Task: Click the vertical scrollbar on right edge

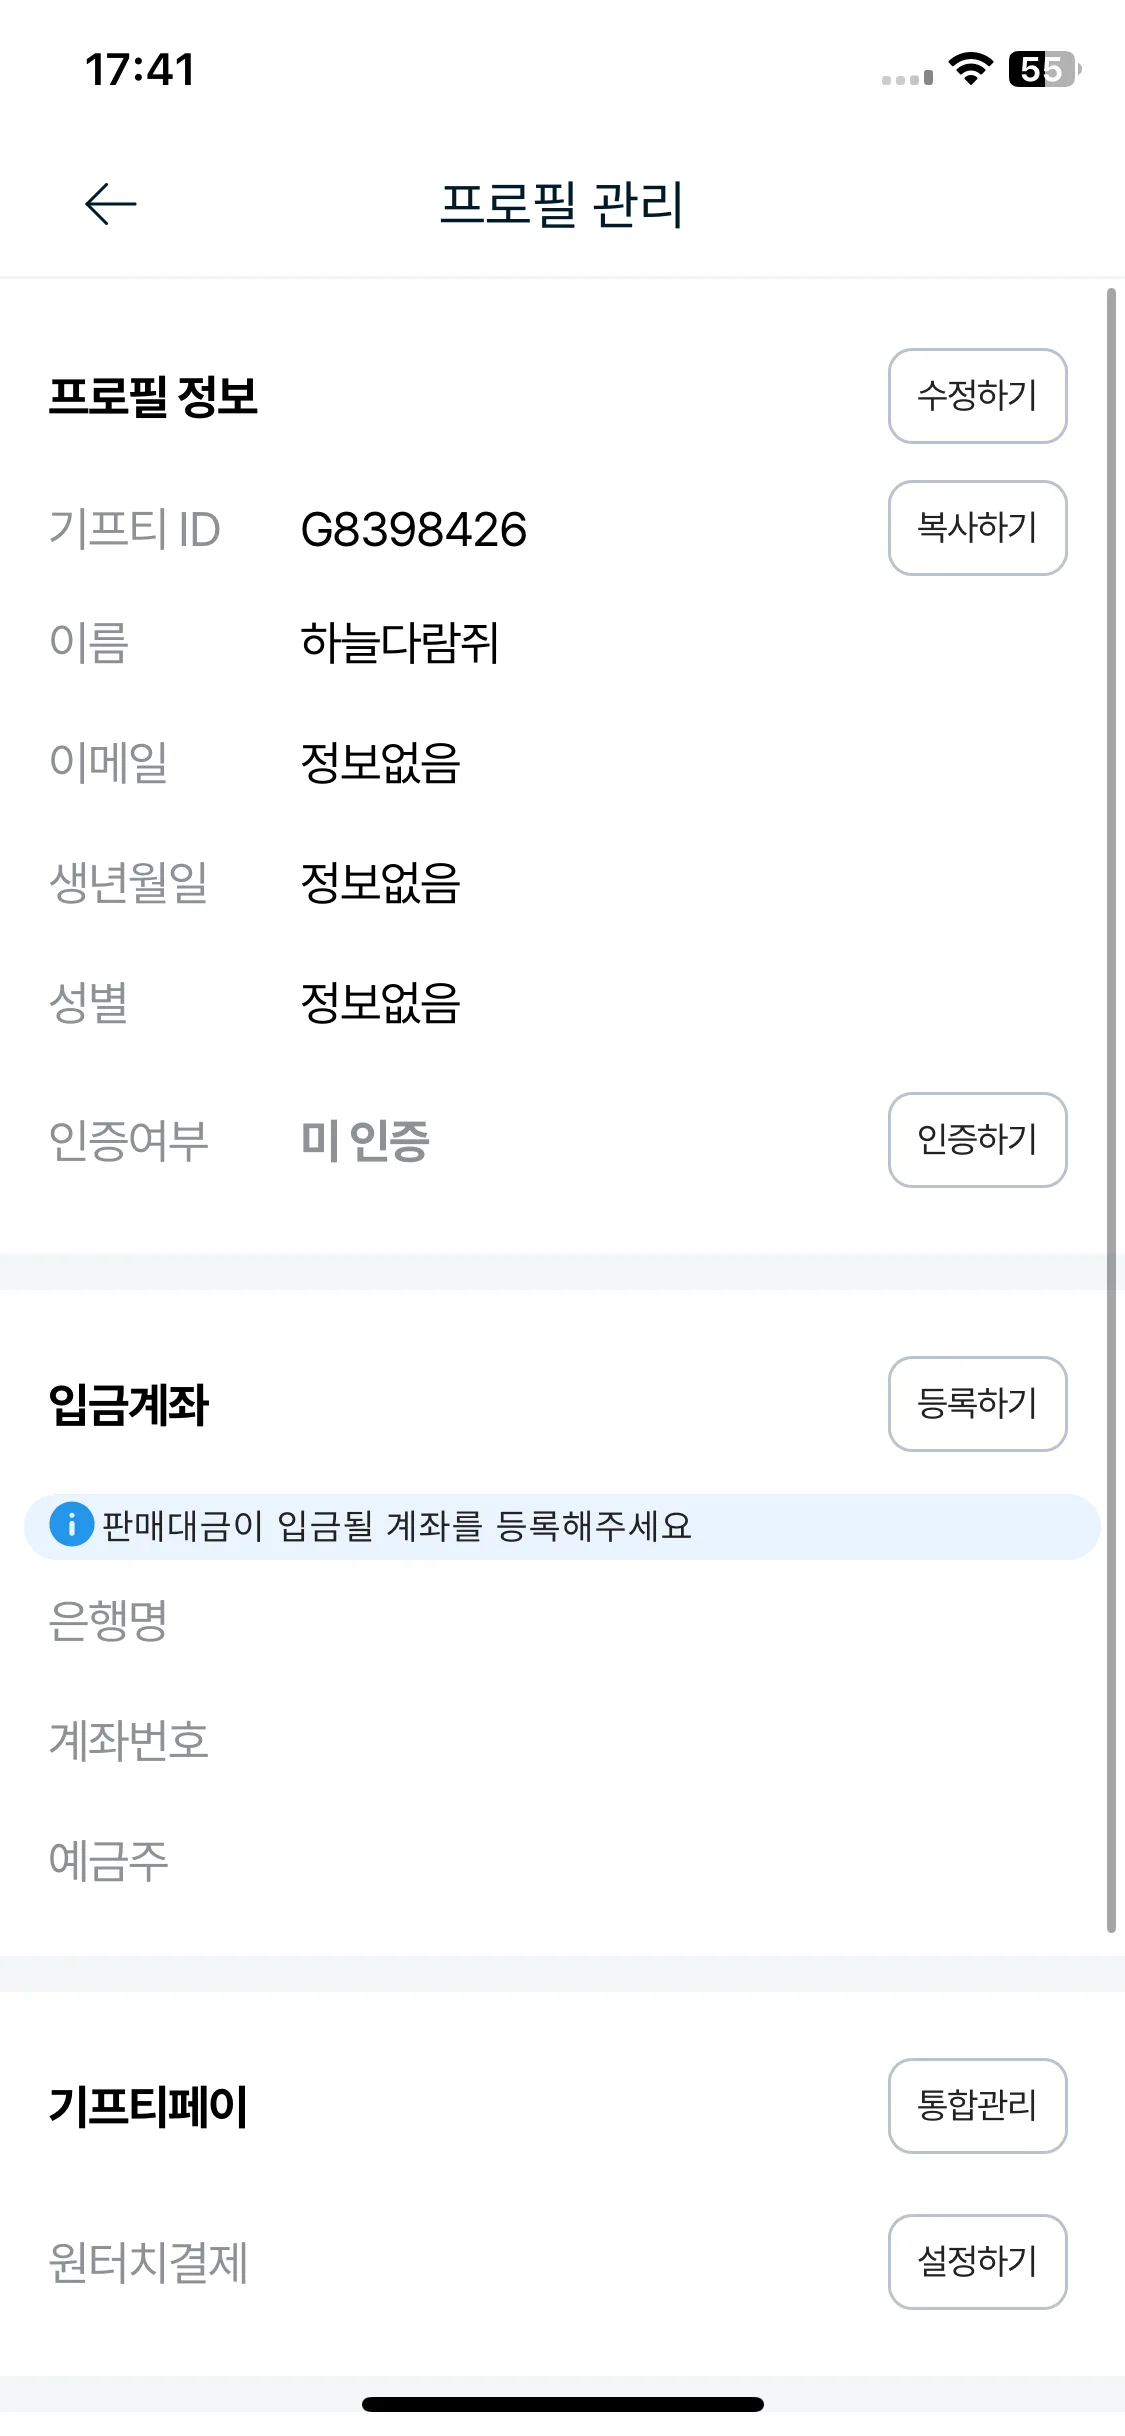Action: 1111,1110
